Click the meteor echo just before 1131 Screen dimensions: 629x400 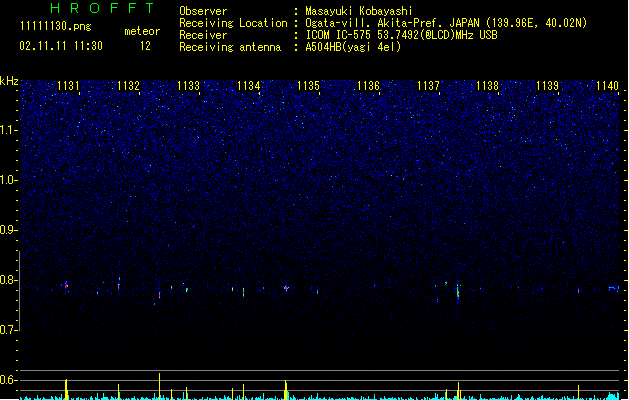(66, 286)
